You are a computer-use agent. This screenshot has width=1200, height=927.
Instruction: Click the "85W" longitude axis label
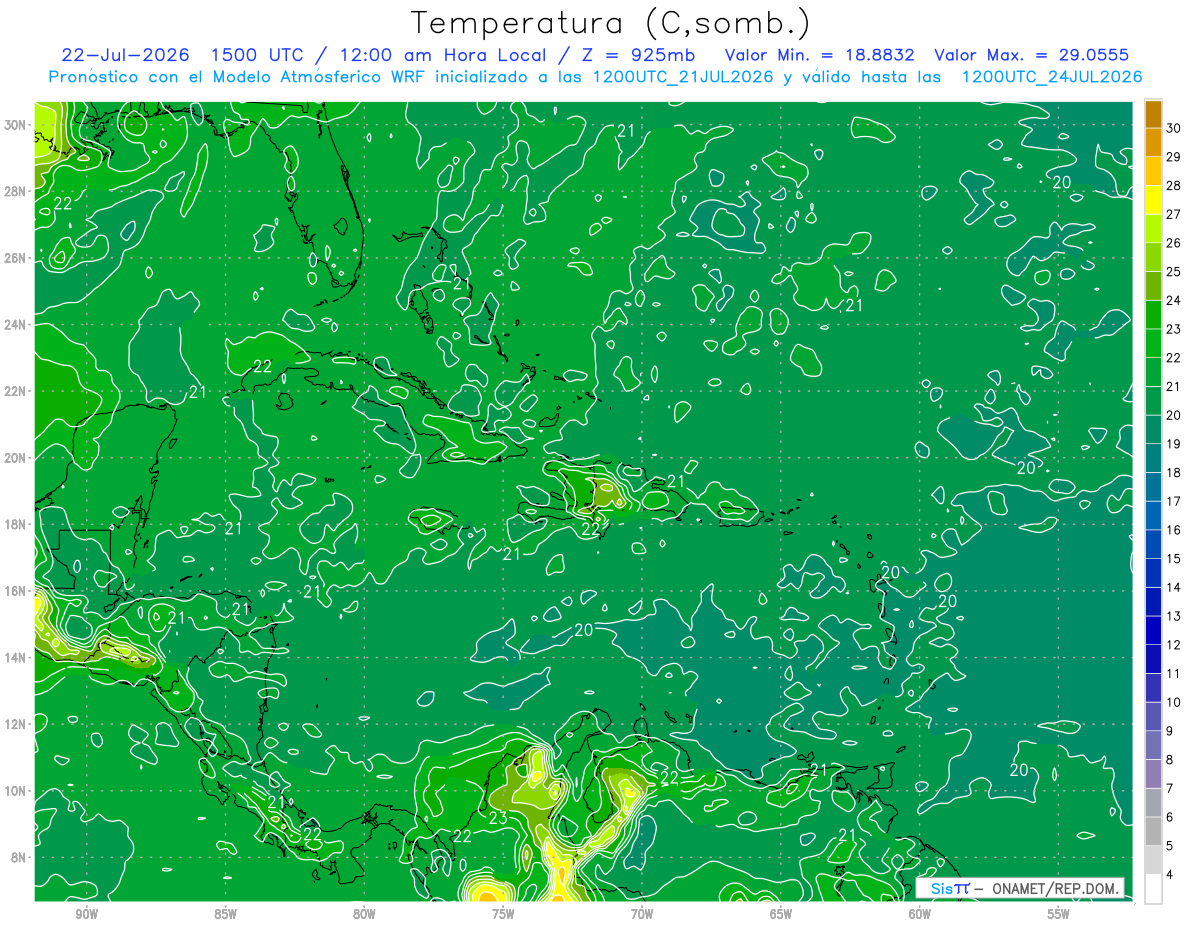coord(225,914)
